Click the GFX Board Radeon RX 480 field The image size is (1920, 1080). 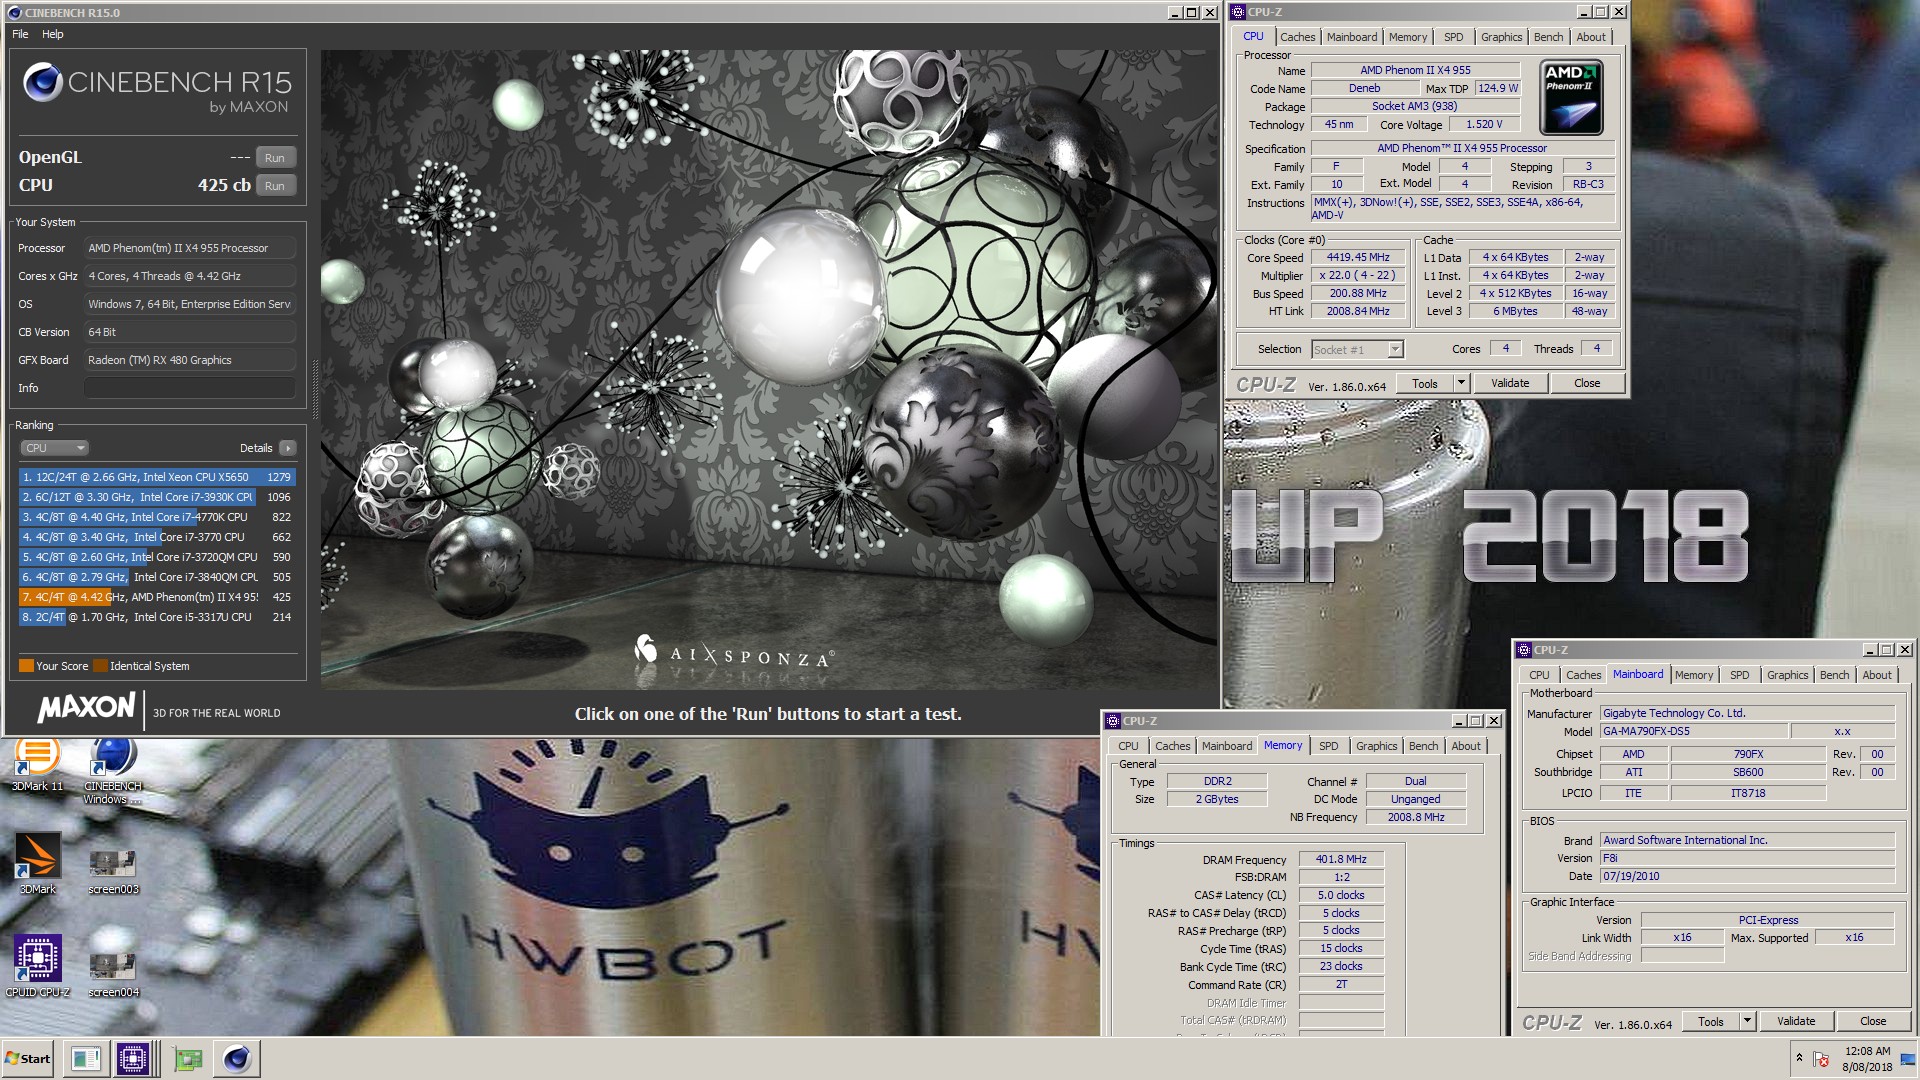coord(190,360)
